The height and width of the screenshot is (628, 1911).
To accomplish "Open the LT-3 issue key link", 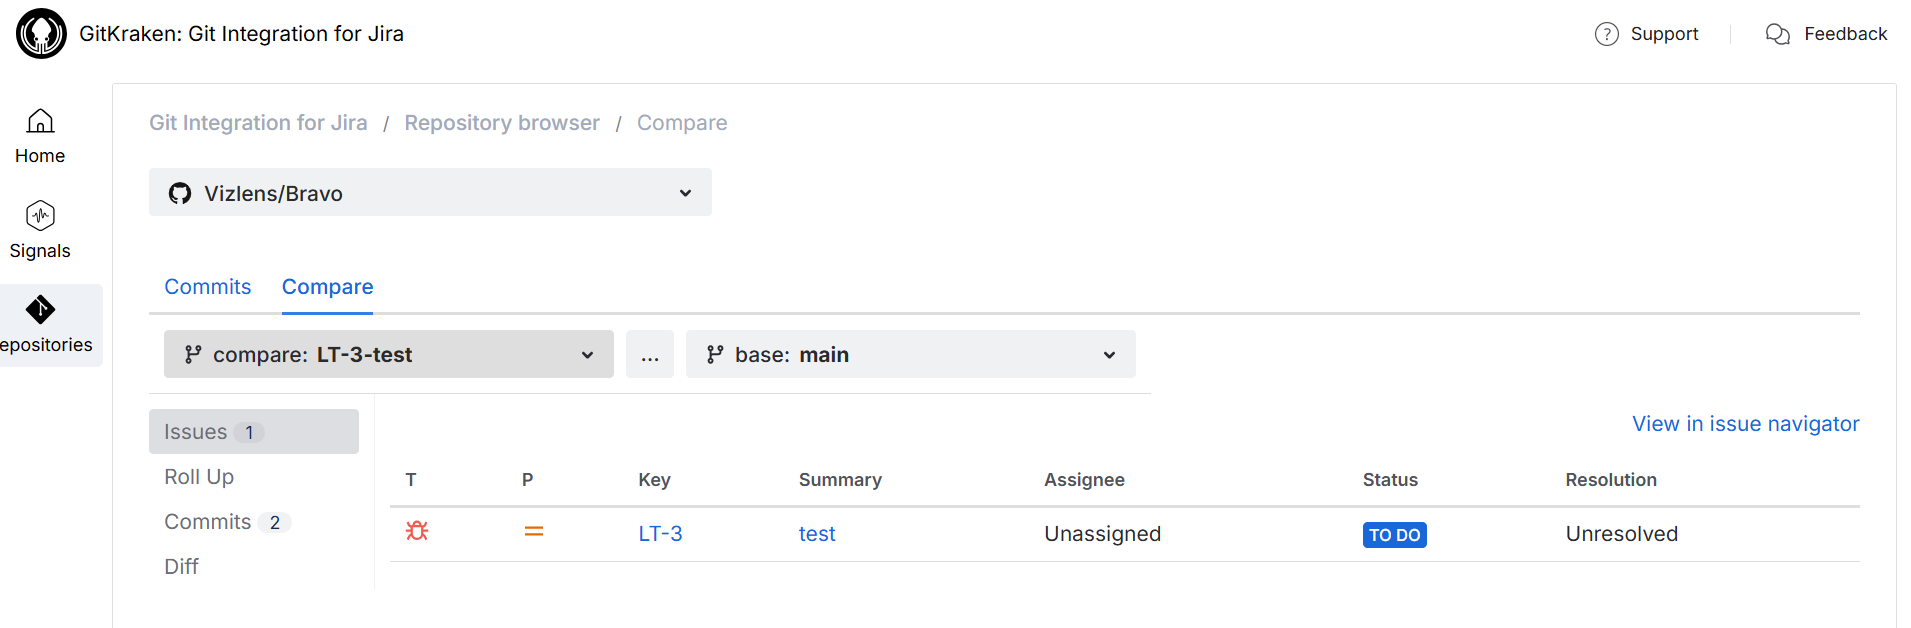I will pos(660,534).
